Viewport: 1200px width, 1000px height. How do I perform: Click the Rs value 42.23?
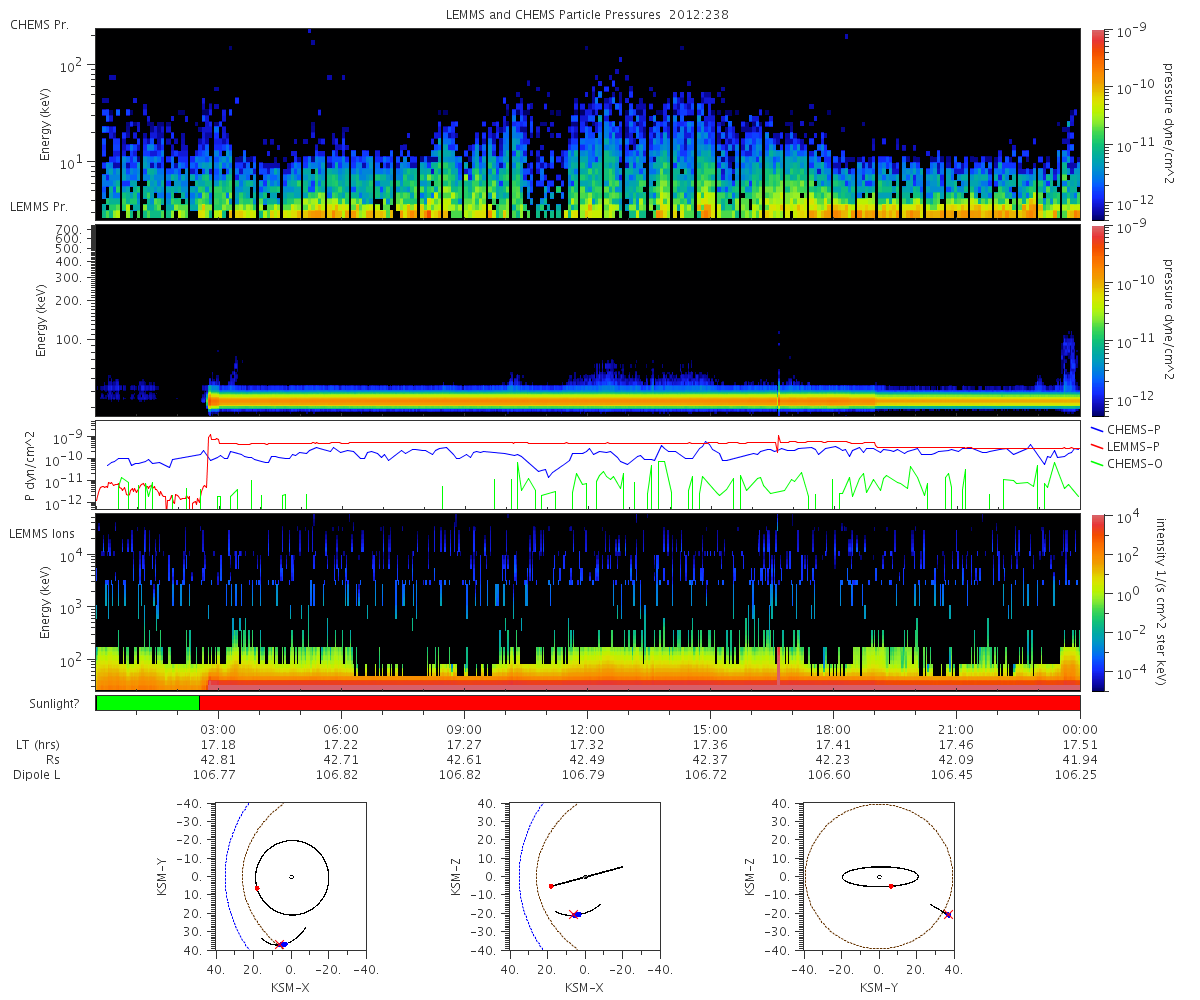[833, 760]
